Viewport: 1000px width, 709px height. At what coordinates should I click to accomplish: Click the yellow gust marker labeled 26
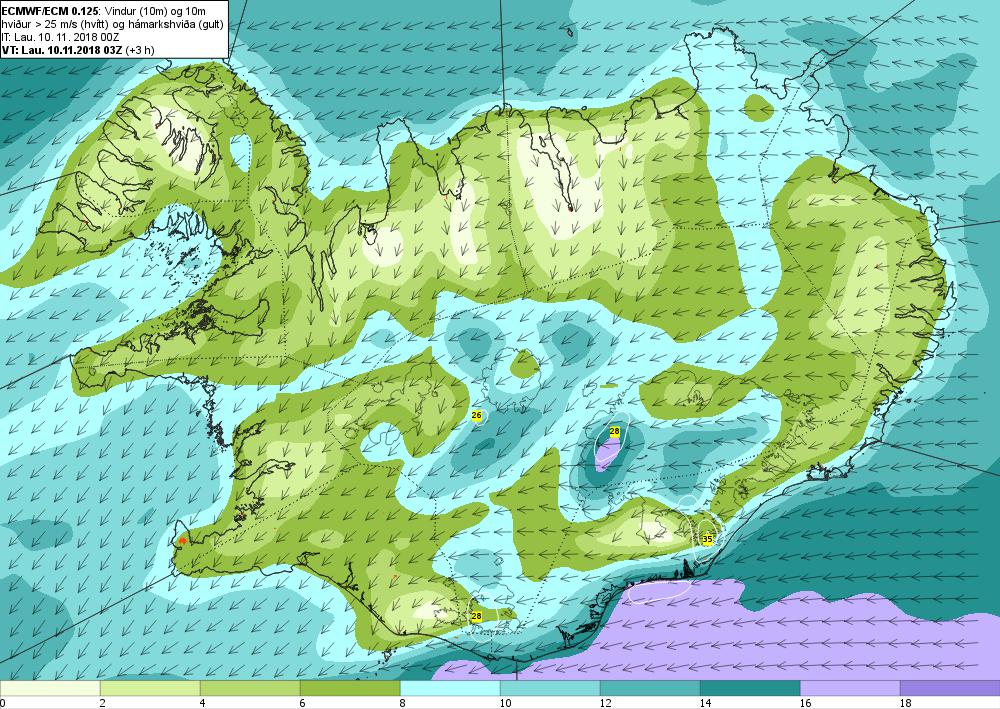coord(476,416)
